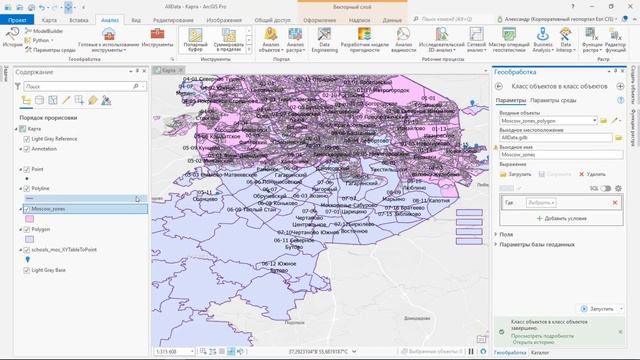The image size is (640, 360).
Task: Open Data Interop menu
Action: [x=566, y=40]
